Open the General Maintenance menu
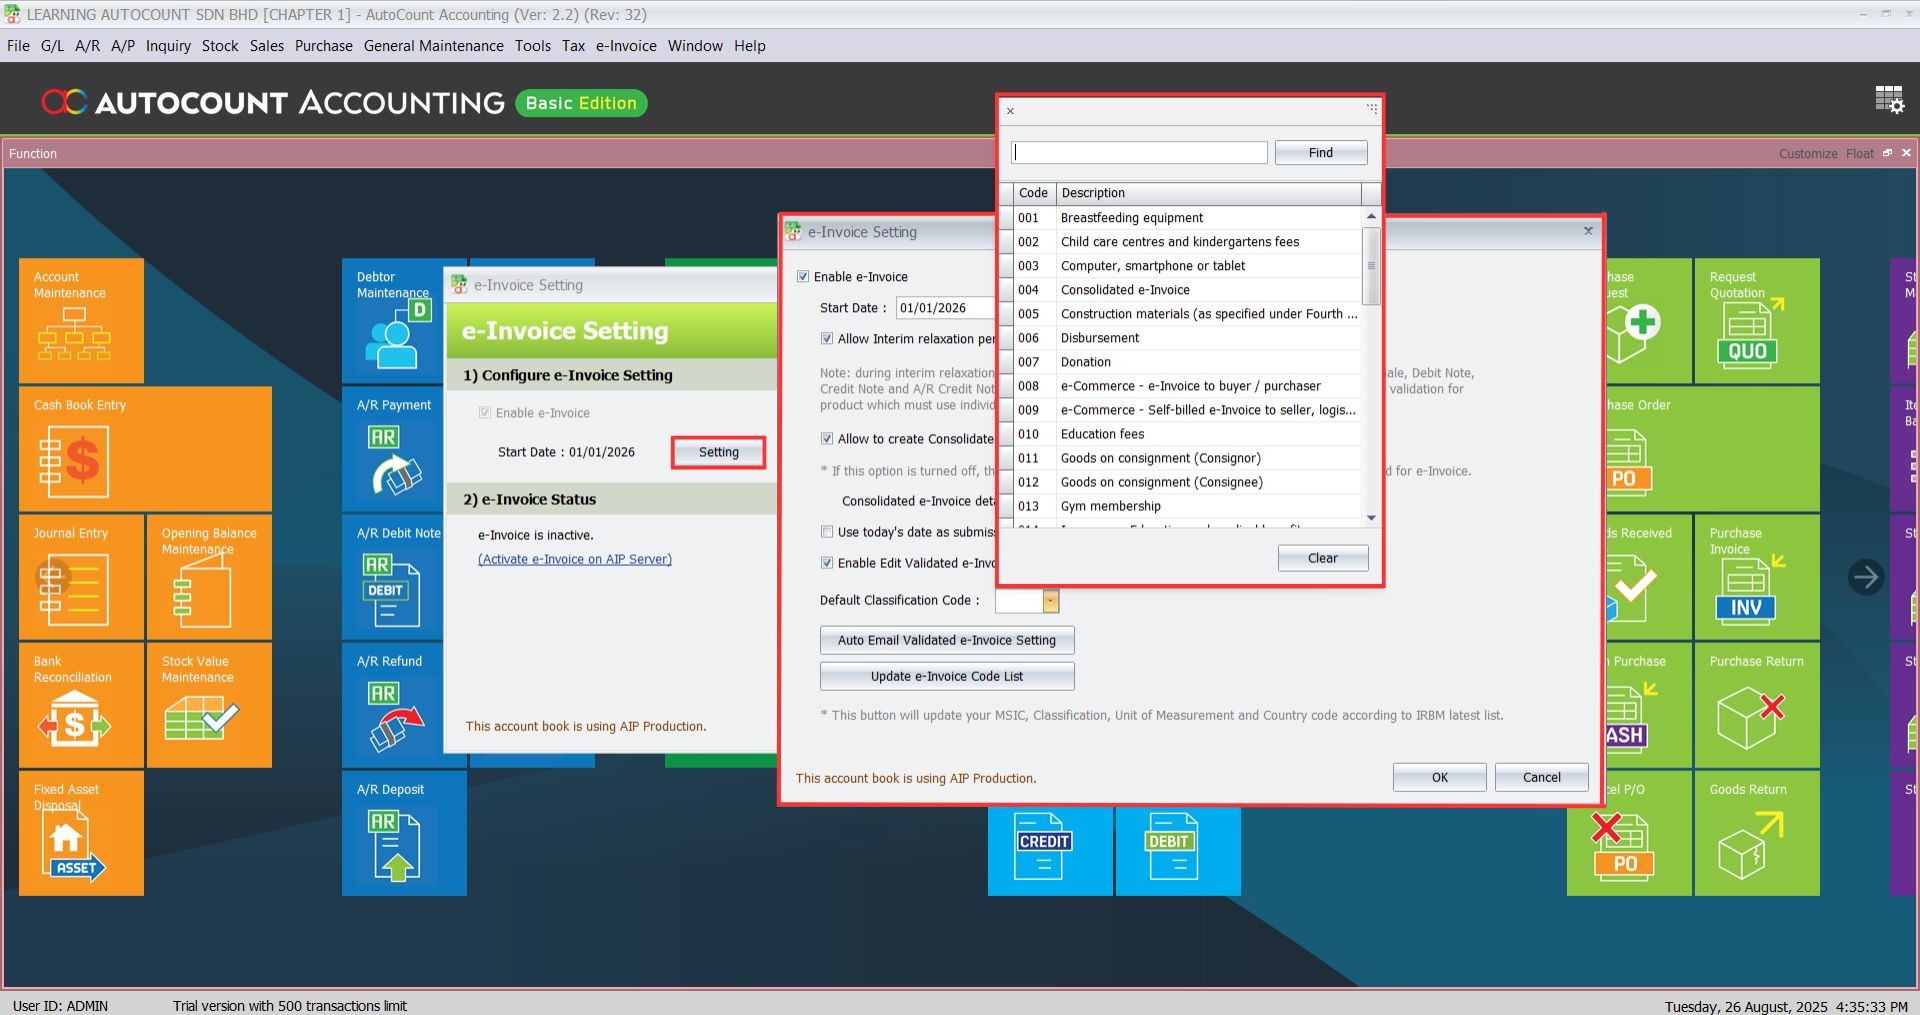The image size is (1920, 1015). [433, 46]
